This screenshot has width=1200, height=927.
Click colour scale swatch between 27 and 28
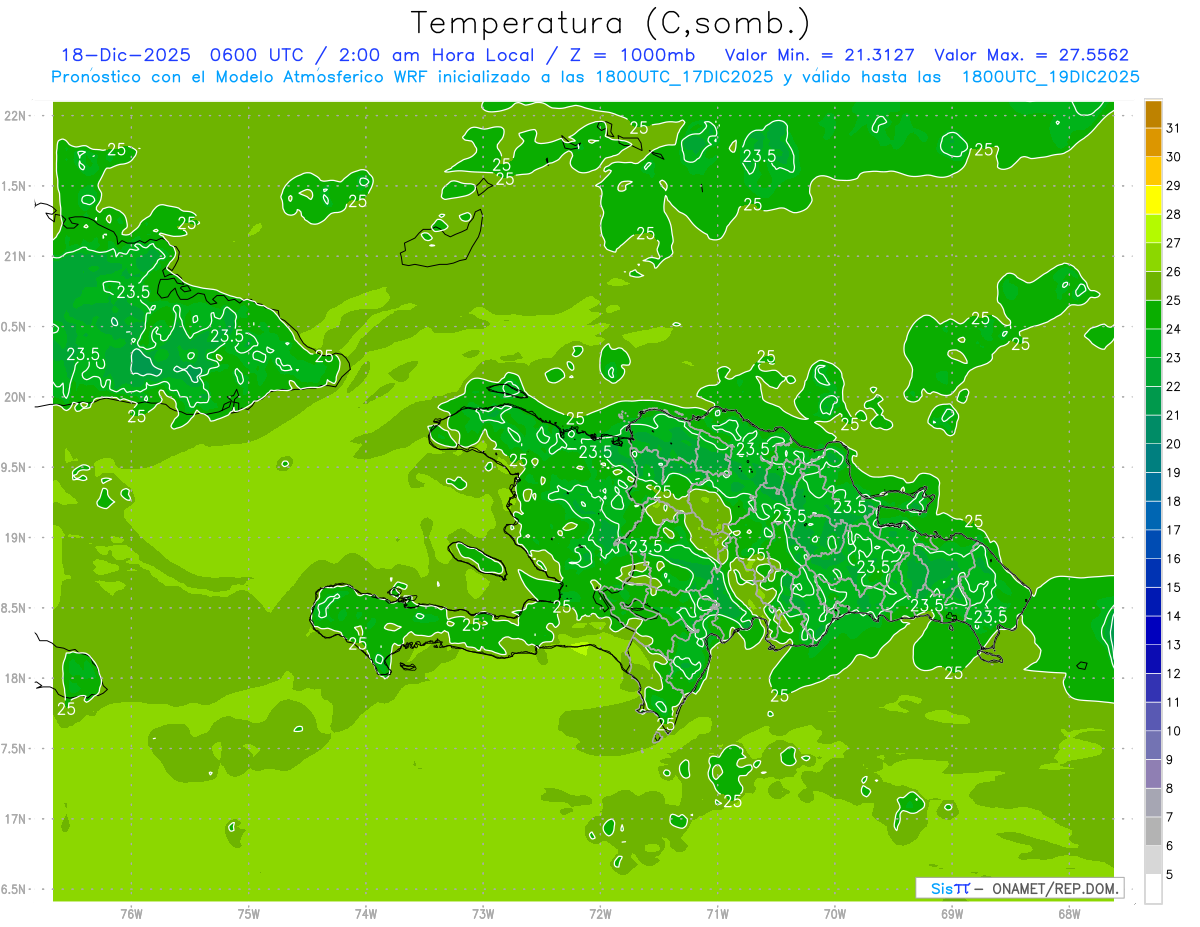point(1153,228)
